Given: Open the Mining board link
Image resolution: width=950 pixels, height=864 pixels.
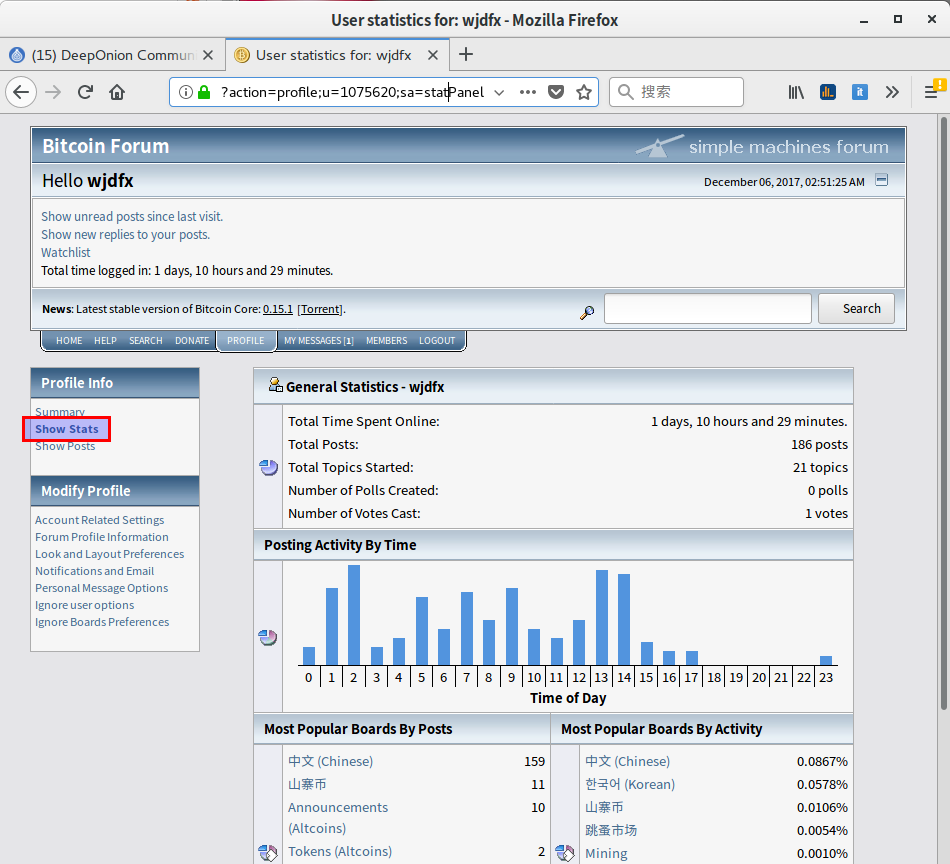Looking at the screenshot, I should click(606, 853).
